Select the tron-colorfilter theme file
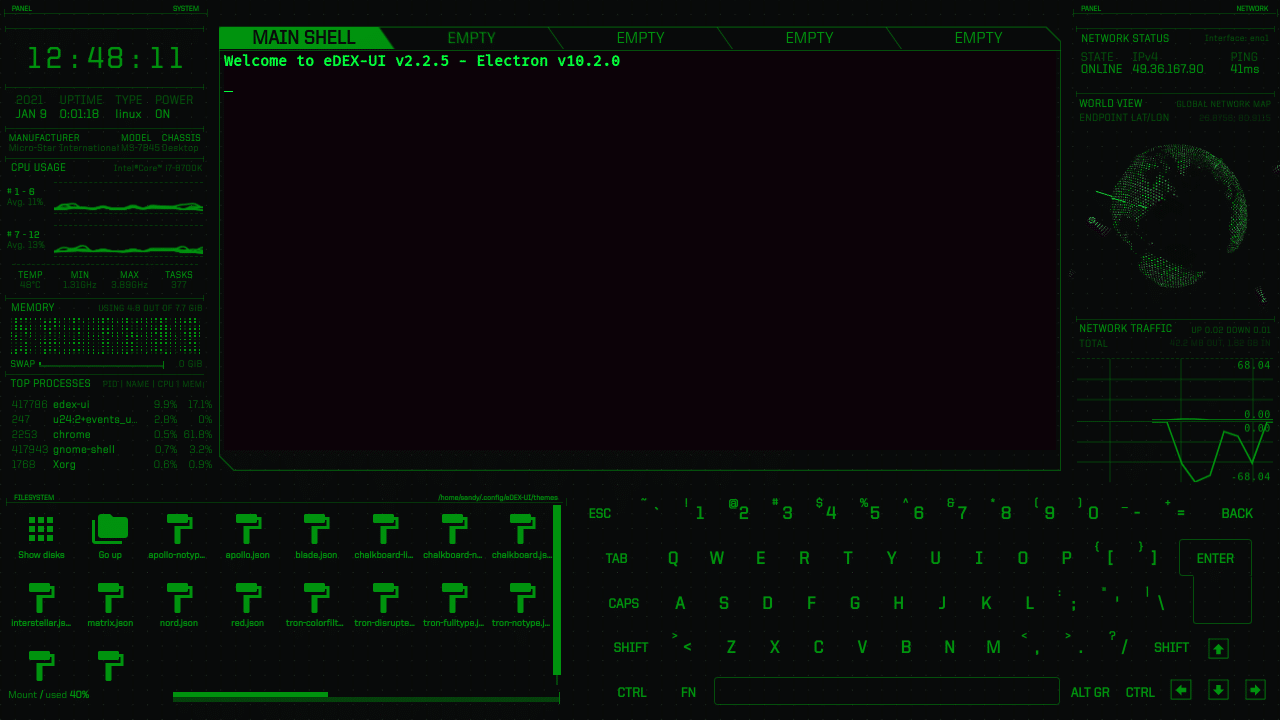The width and height of the screenshot is (1280, 720). click(317, 600)
